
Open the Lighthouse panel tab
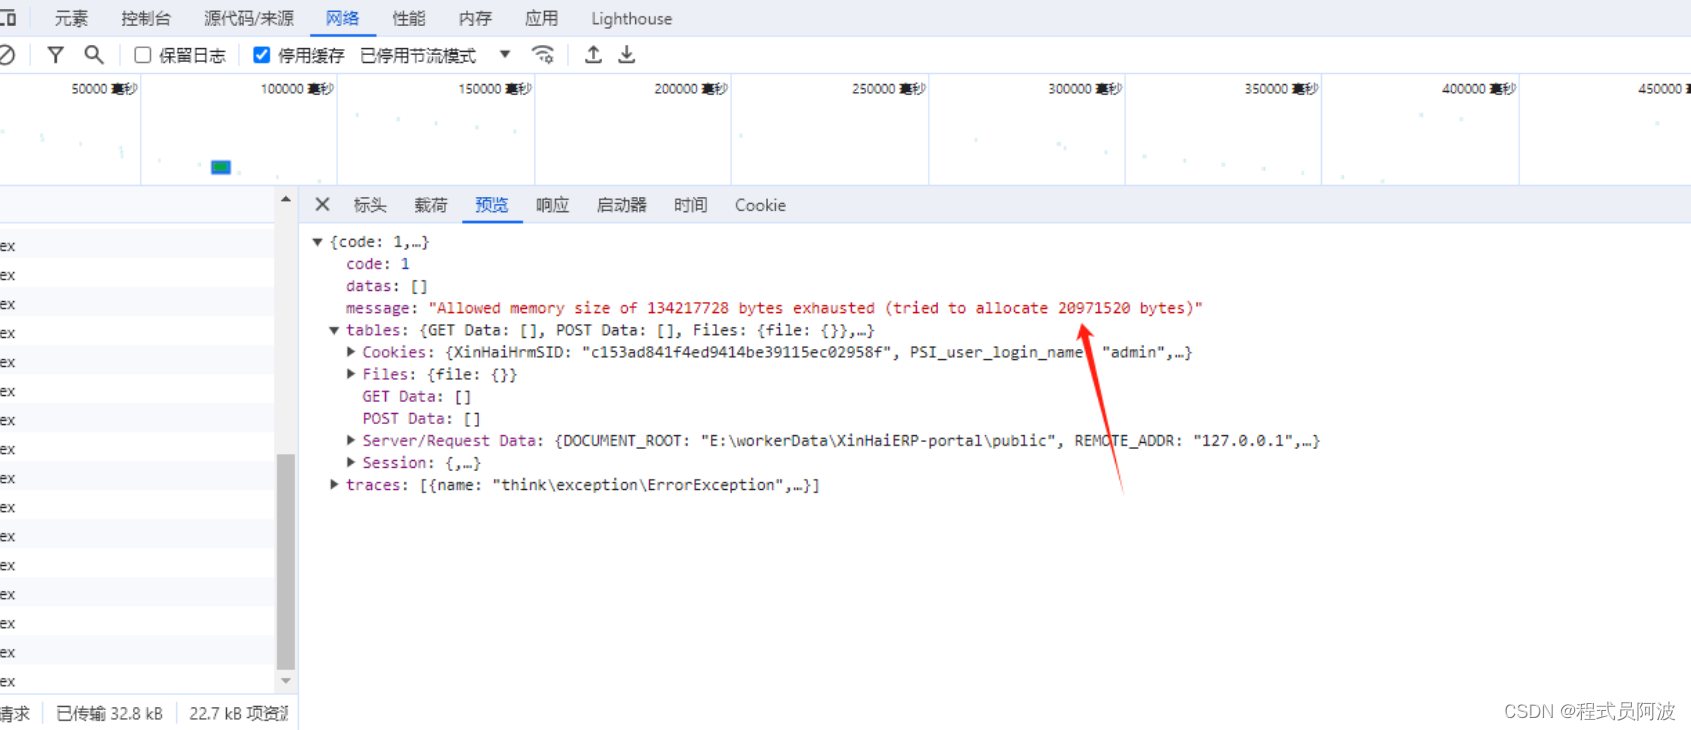pos(631,18)
